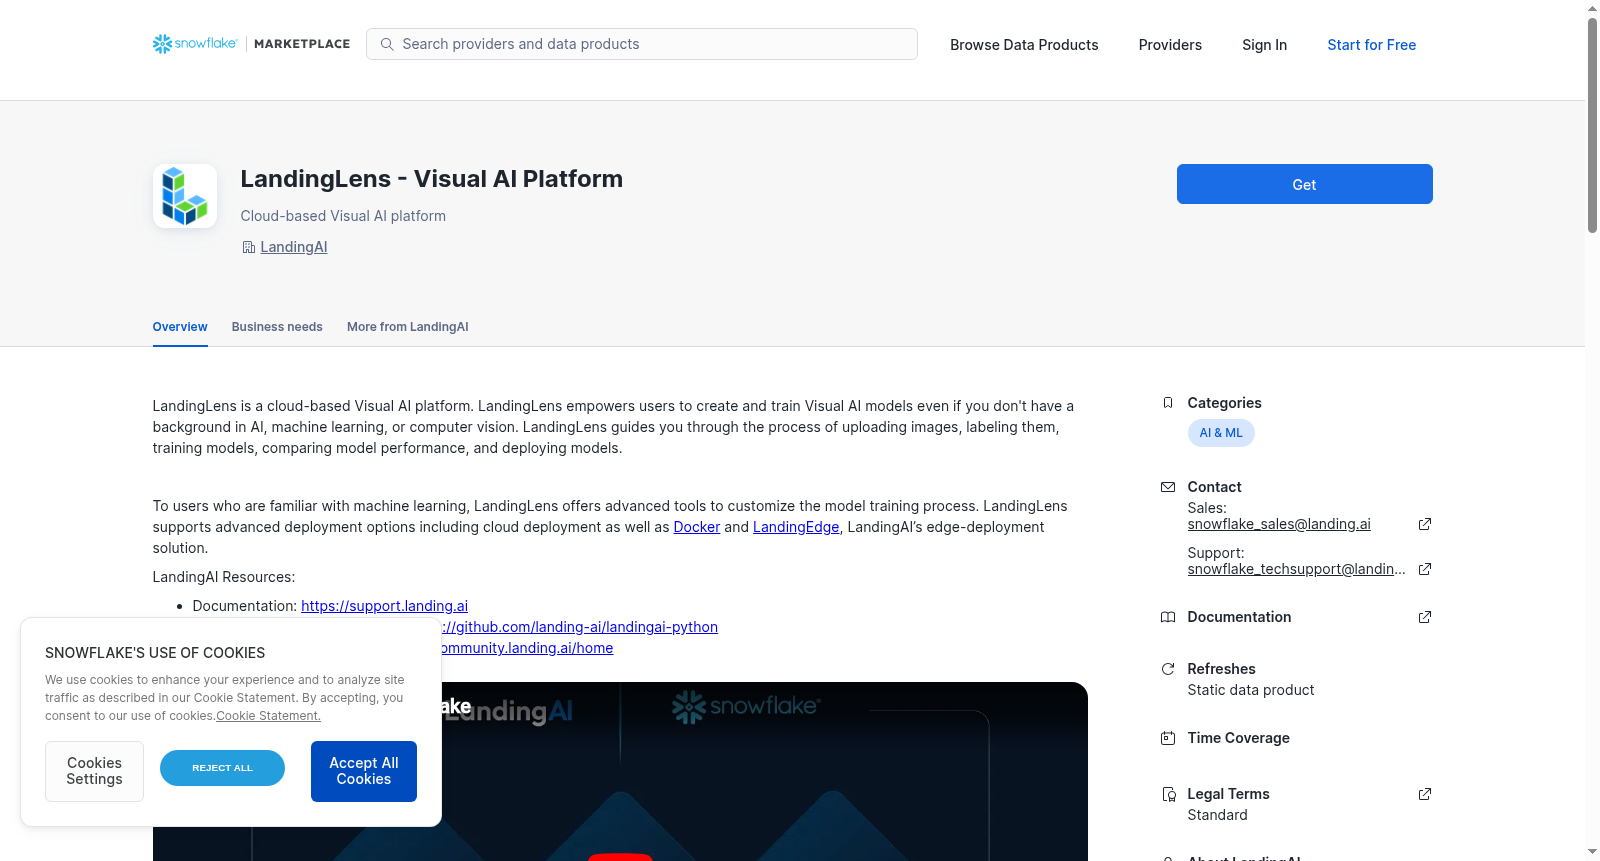Click the REJECT ALL cookies button

222,768
